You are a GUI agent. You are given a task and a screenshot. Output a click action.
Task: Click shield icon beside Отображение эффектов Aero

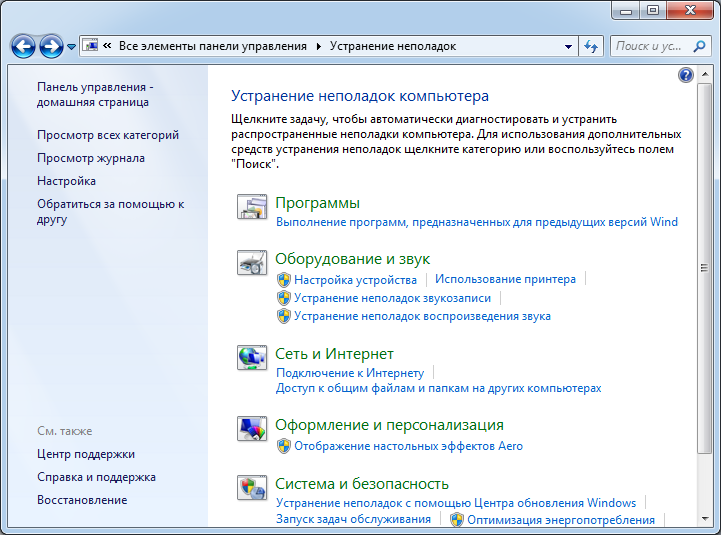pyautogui.click(x=284, y=446)
